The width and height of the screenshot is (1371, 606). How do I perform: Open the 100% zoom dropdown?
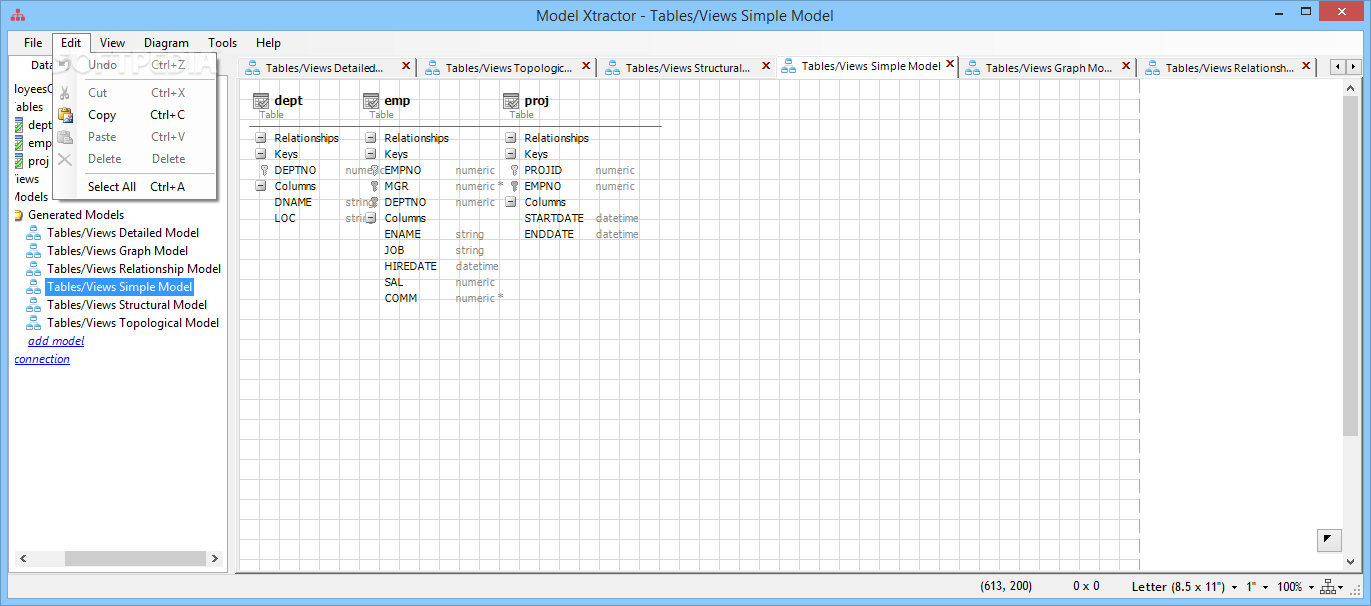coord(1296,587)
